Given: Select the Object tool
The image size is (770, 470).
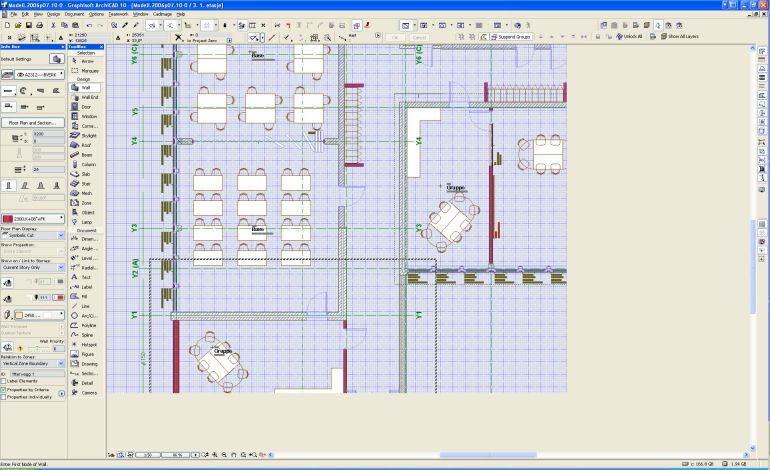Looking at the screenshot, I should coord(86,213).
